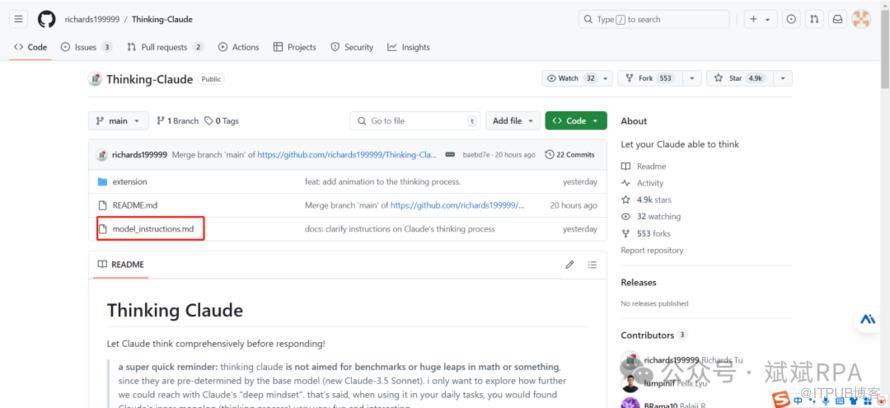Open the hamburger navigation menu
This screenshot has height=408, width=890.
(19, 19)
